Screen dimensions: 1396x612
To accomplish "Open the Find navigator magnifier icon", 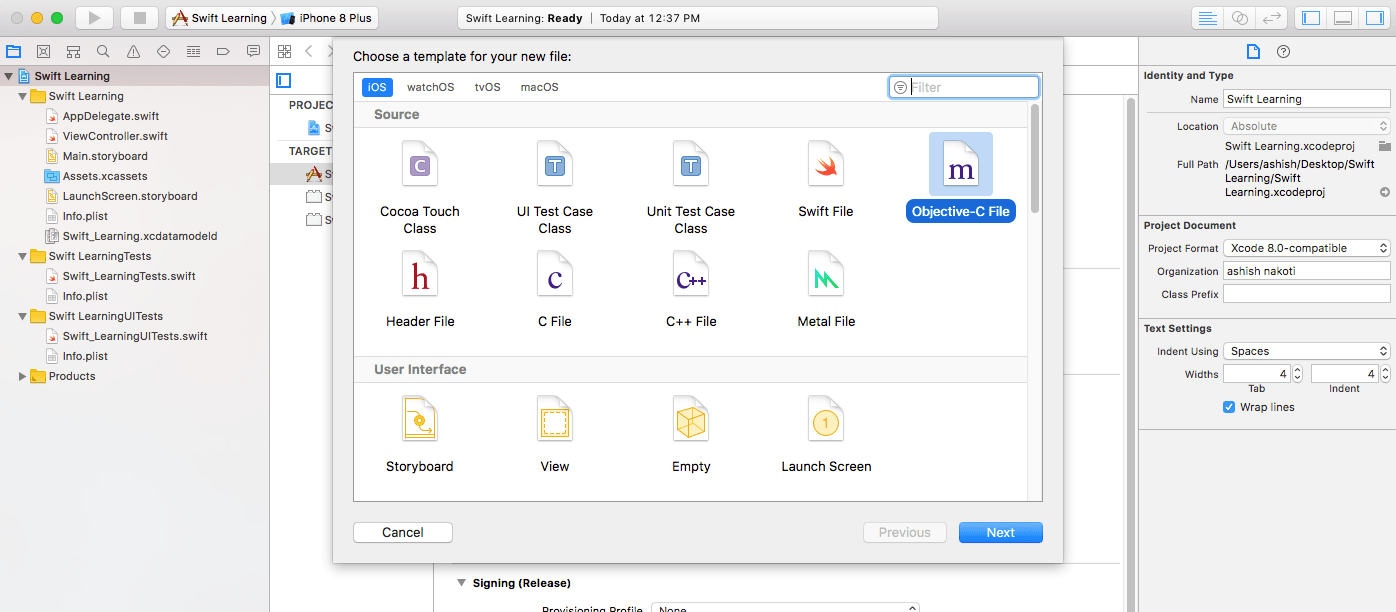I will point(103,51).
